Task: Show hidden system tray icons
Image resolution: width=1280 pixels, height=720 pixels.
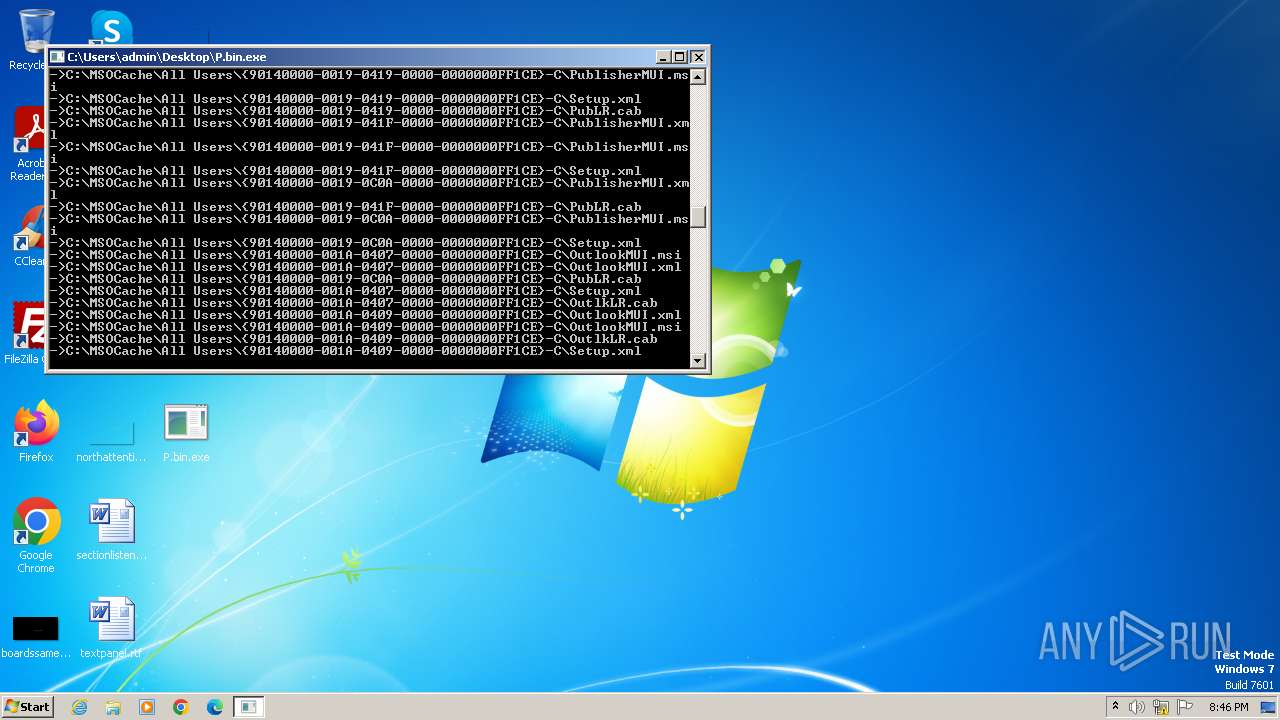Action: (x=1115, y=707)
